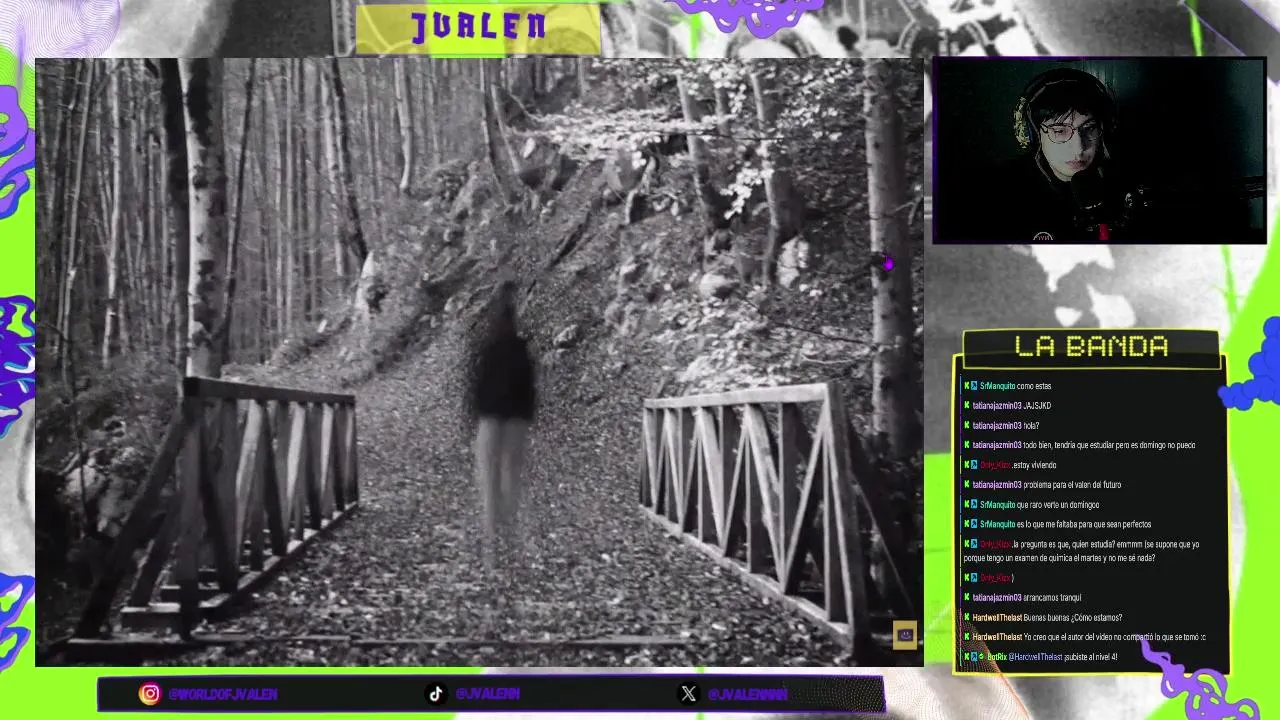
Task: Click the LA BANDA chat header
Action: point(1091,347)
